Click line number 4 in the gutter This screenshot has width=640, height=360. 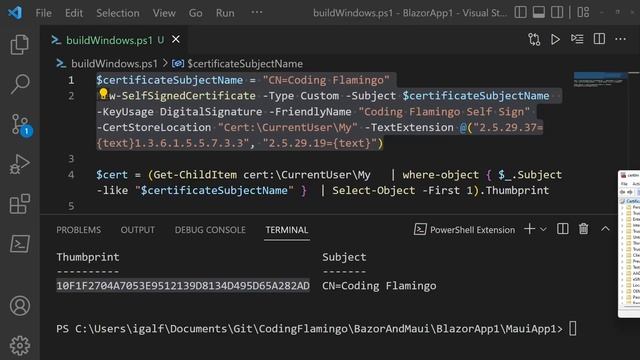pos(71,175)
